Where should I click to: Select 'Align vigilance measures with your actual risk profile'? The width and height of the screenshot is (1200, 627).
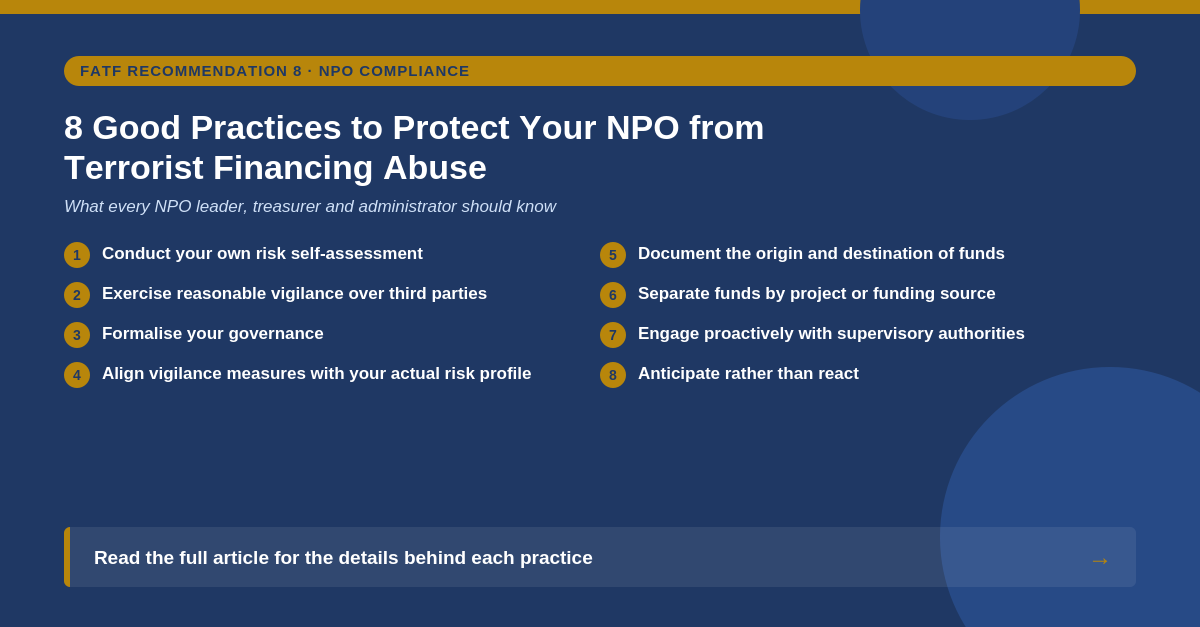pos(317,374)
